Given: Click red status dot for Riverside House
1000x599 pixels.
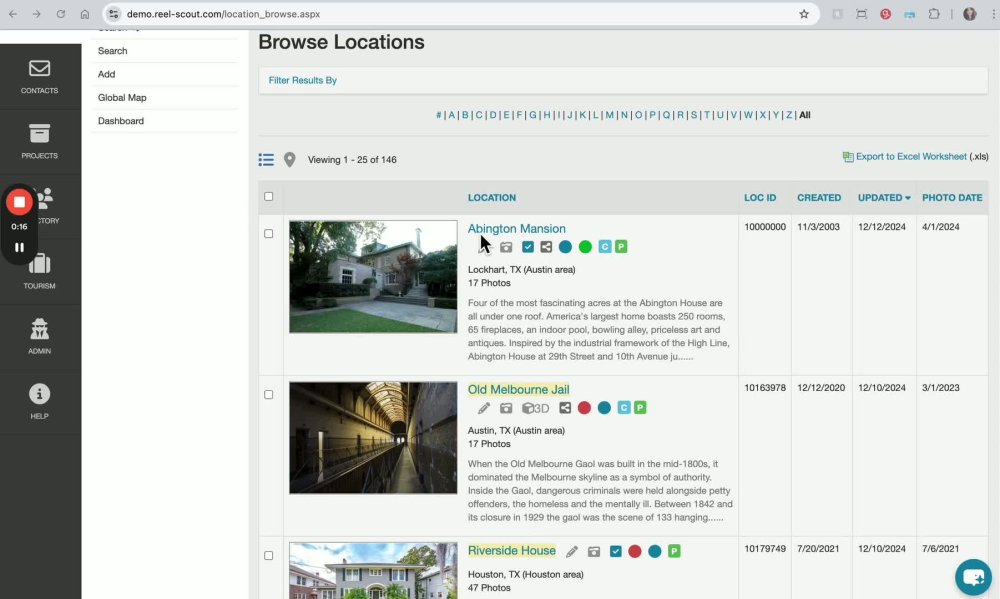Looking at the screenshot, I should tap(635, 551).
